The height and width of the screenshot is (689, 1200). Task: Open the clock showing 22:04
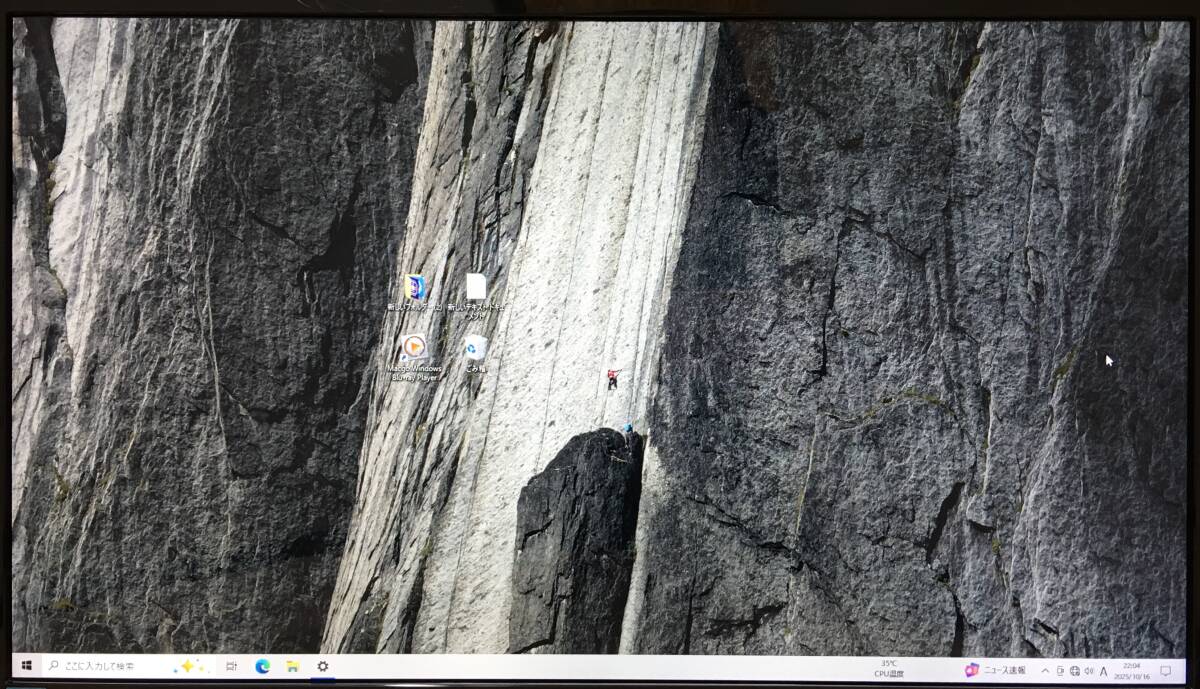click(x=1131, y=671)
